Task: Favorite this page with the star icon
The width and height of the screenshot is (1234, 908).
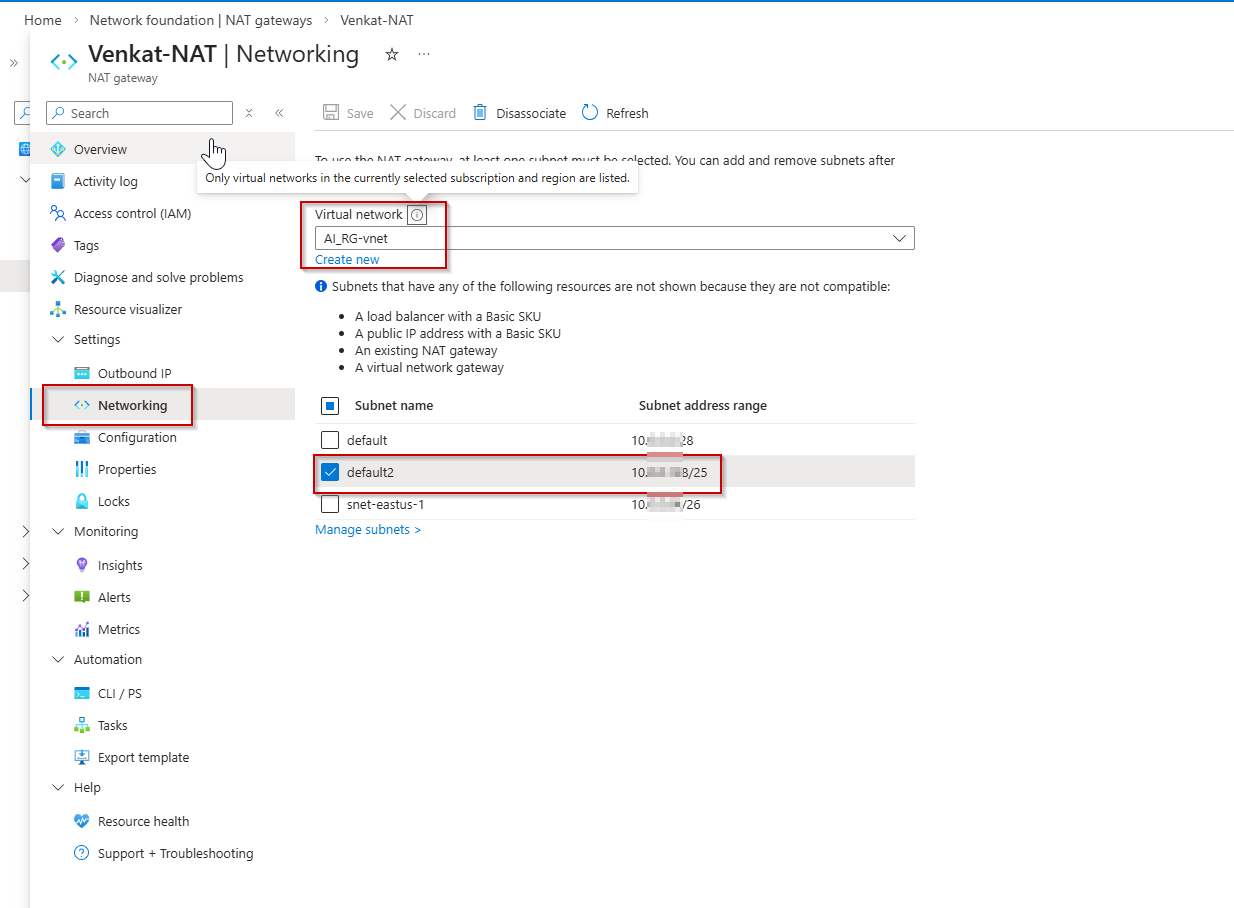Action: click(x=392, y=55)
